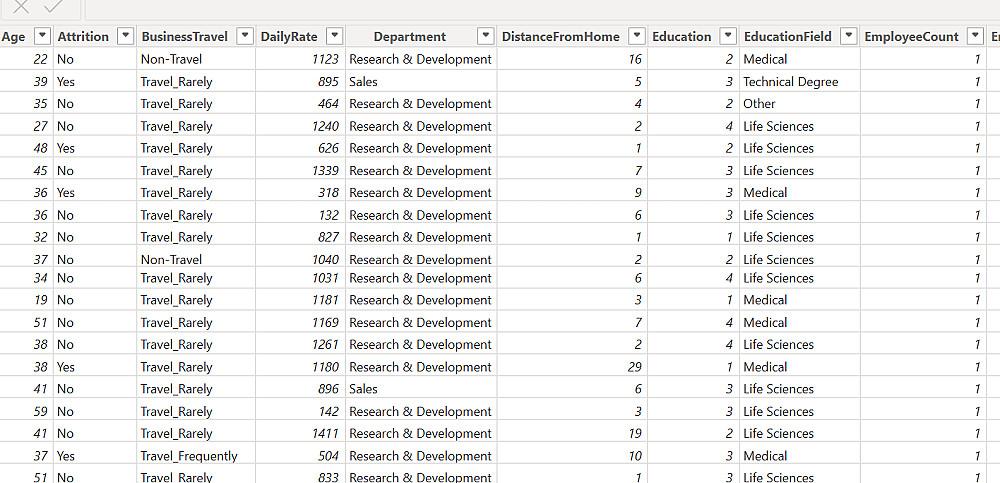The image size is (1000, 483).
Task: Click the commit checkmark icon in formula bar
Action: [53, 7]
